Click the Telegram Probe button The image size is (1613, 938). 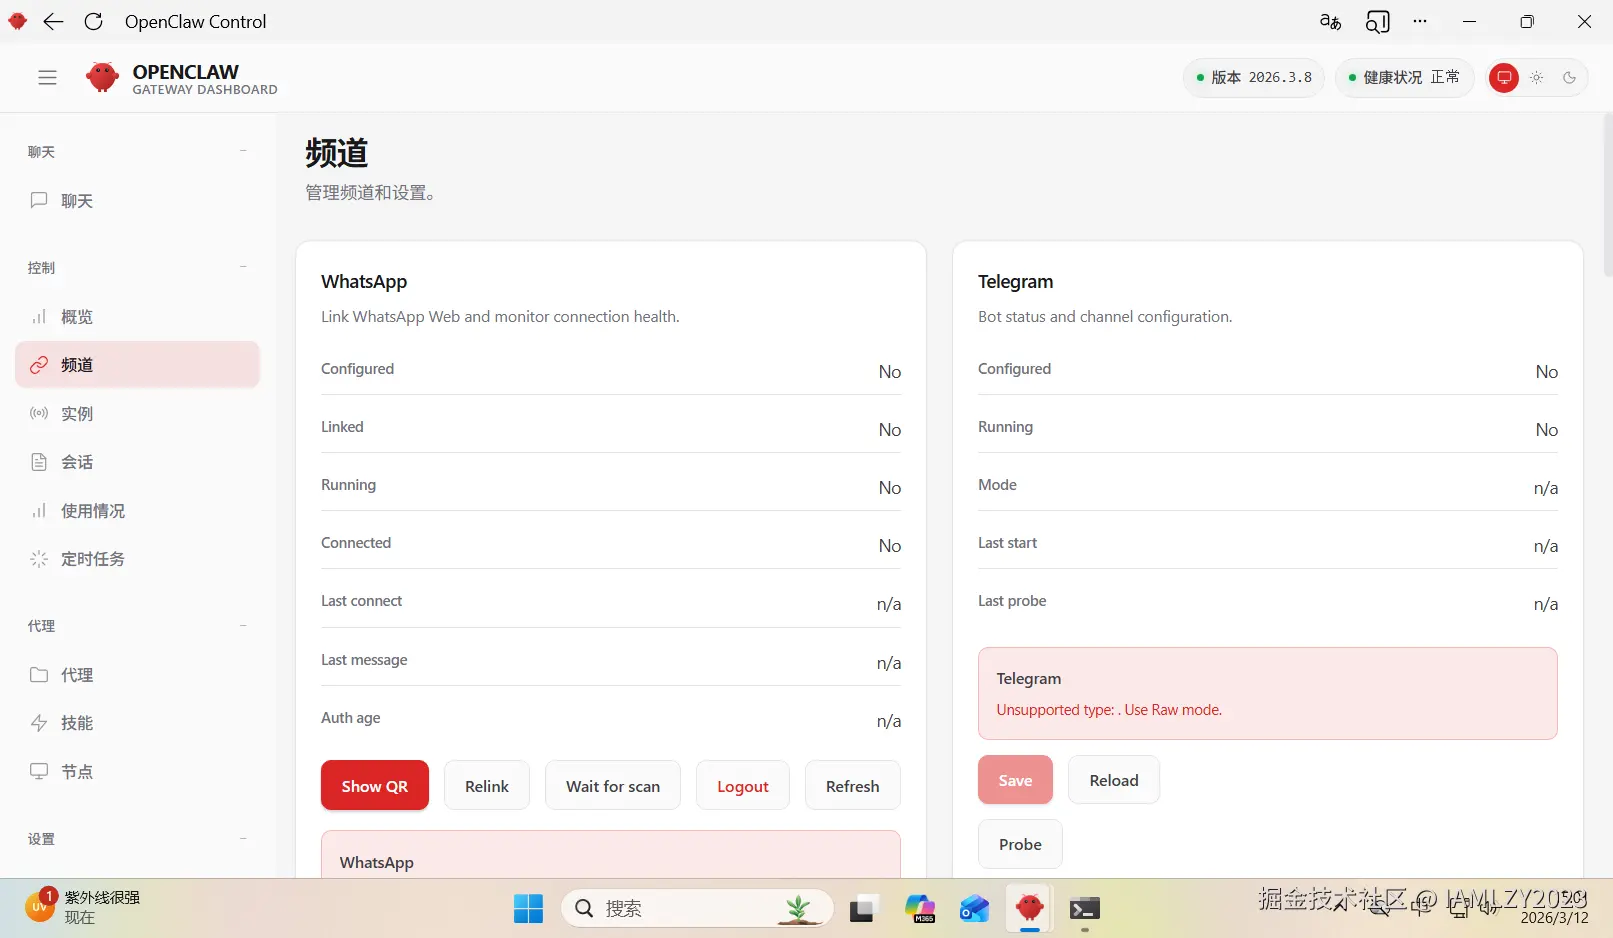click(x=1020, y=844)
